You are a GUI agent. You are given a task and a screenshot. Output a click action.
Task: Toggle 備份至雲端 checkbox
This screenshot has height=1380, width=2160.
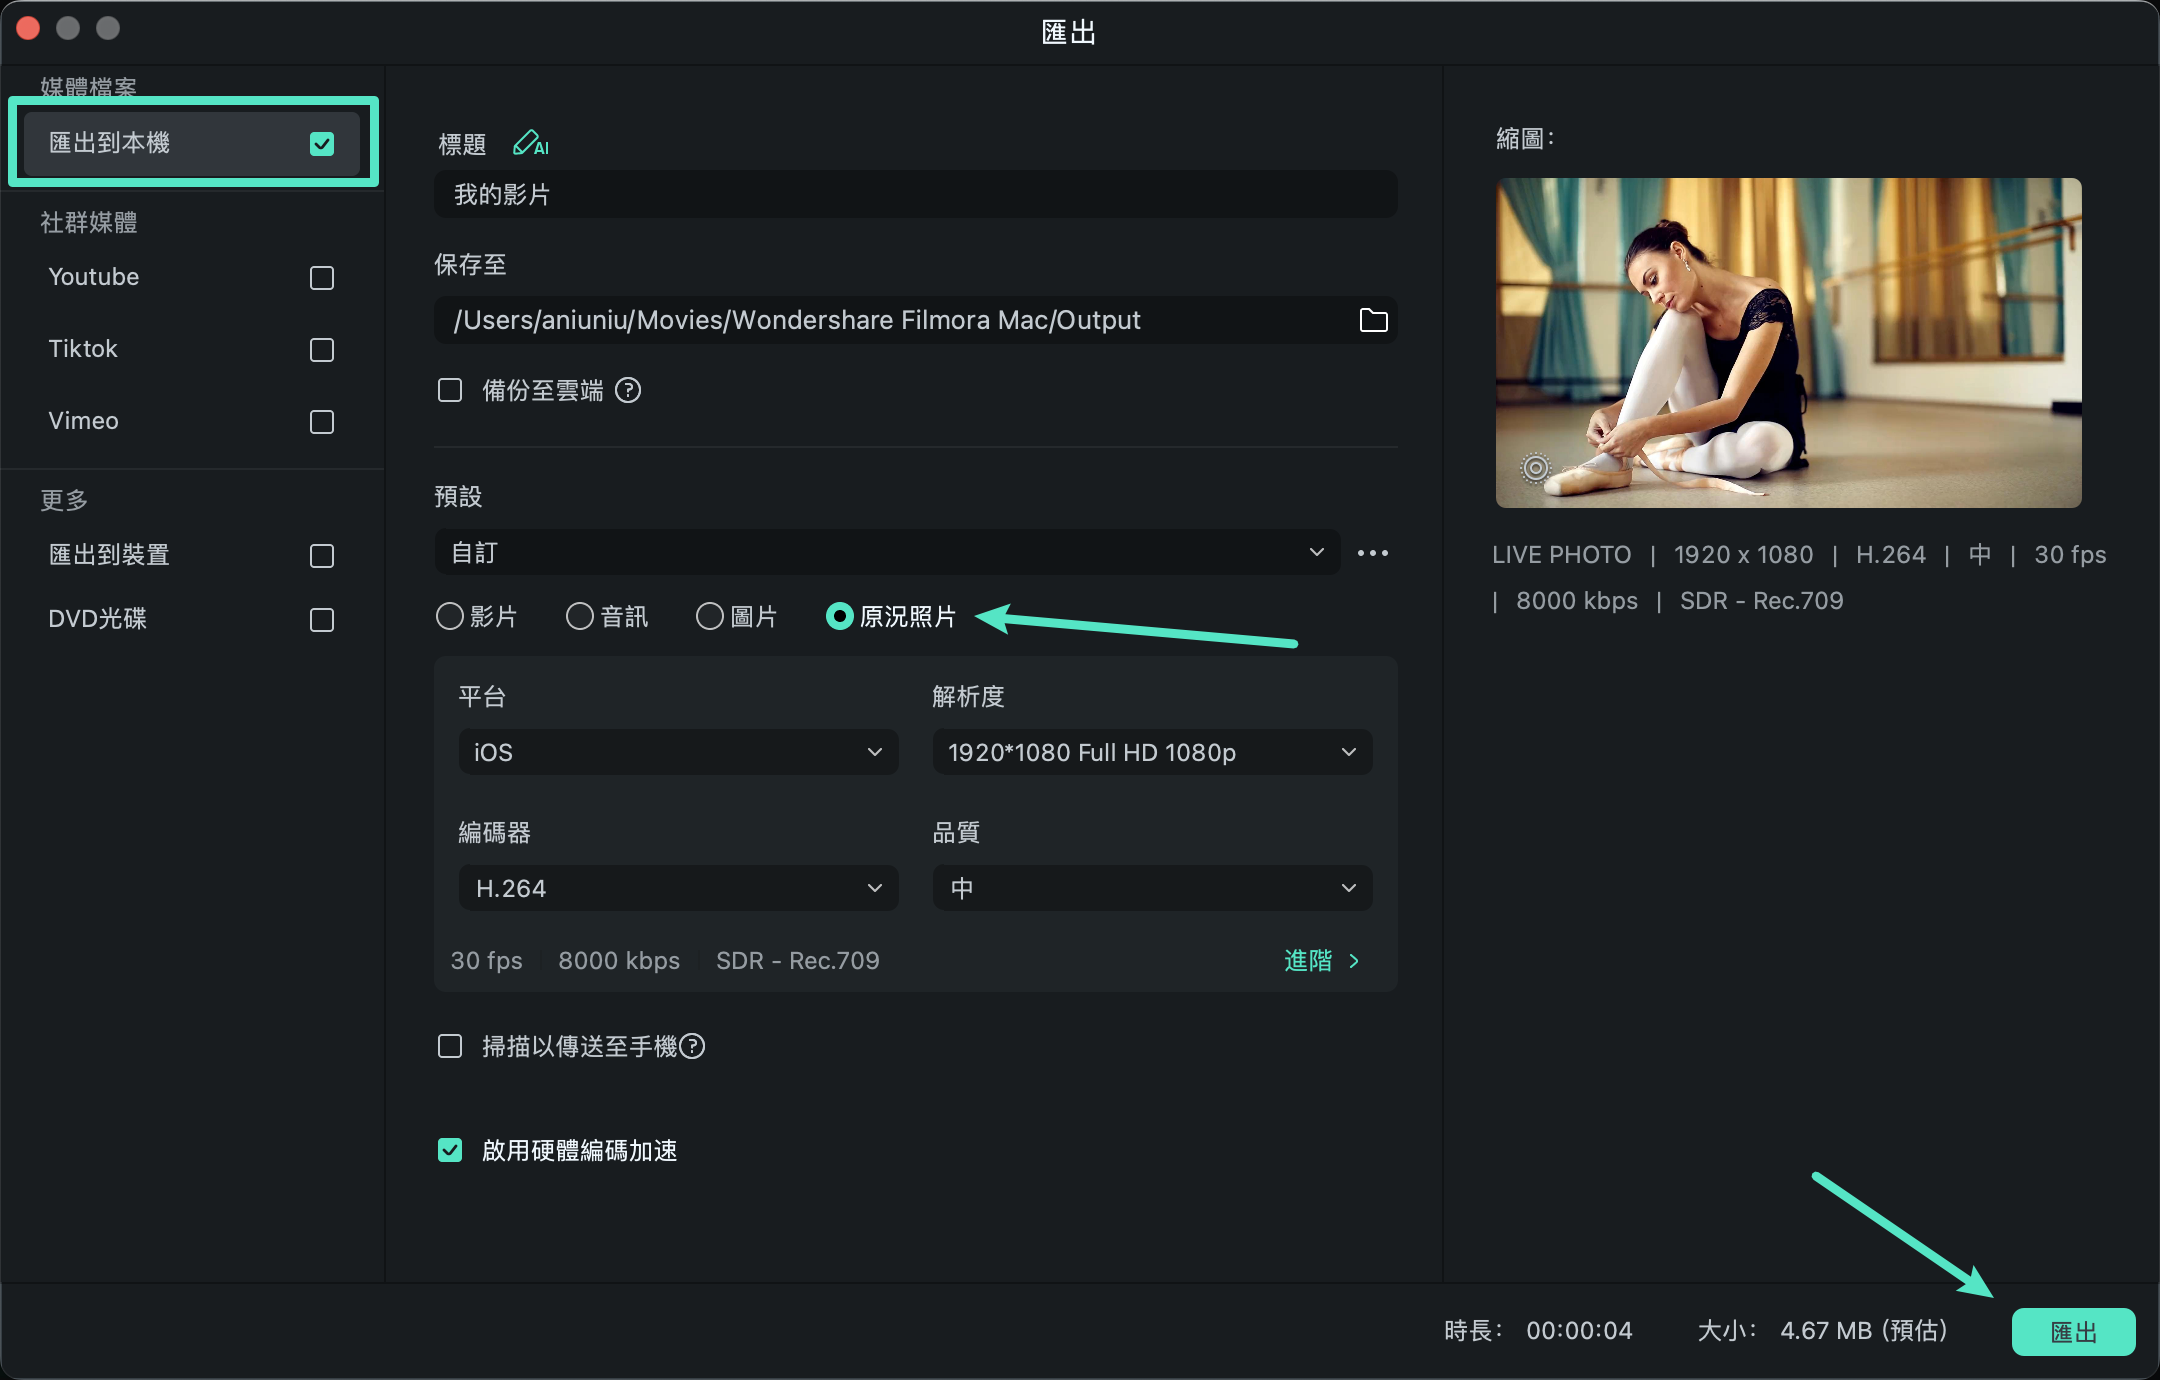tap(450, 390)
